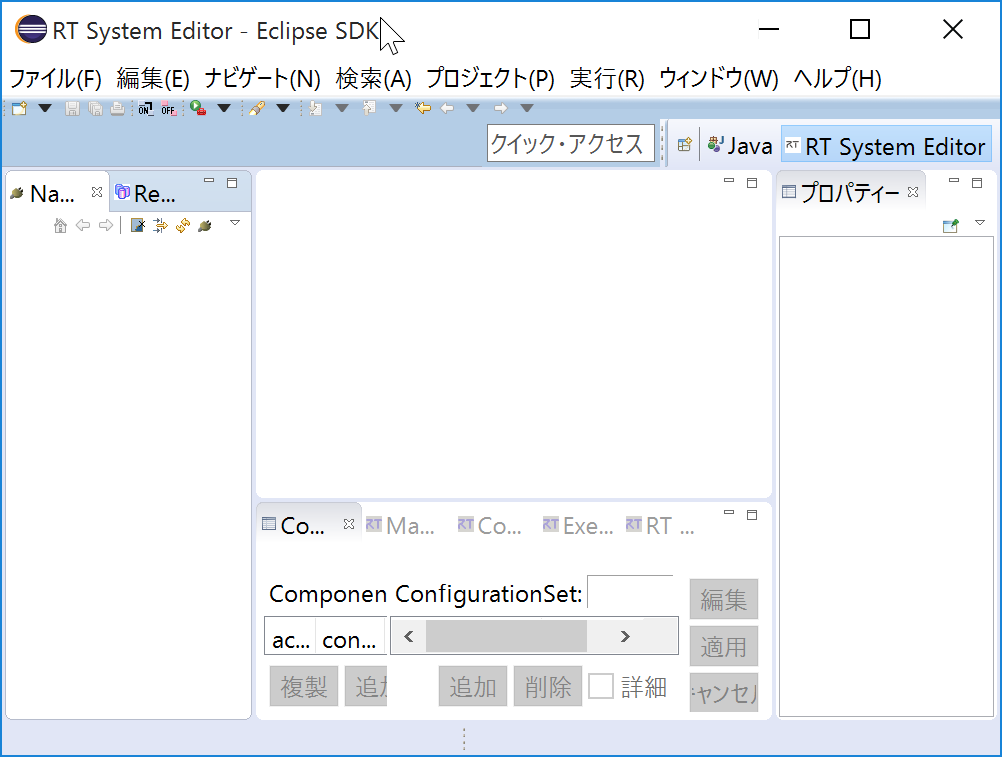Click the yellow refresh icon in Na... view

(x=183, y=226)
